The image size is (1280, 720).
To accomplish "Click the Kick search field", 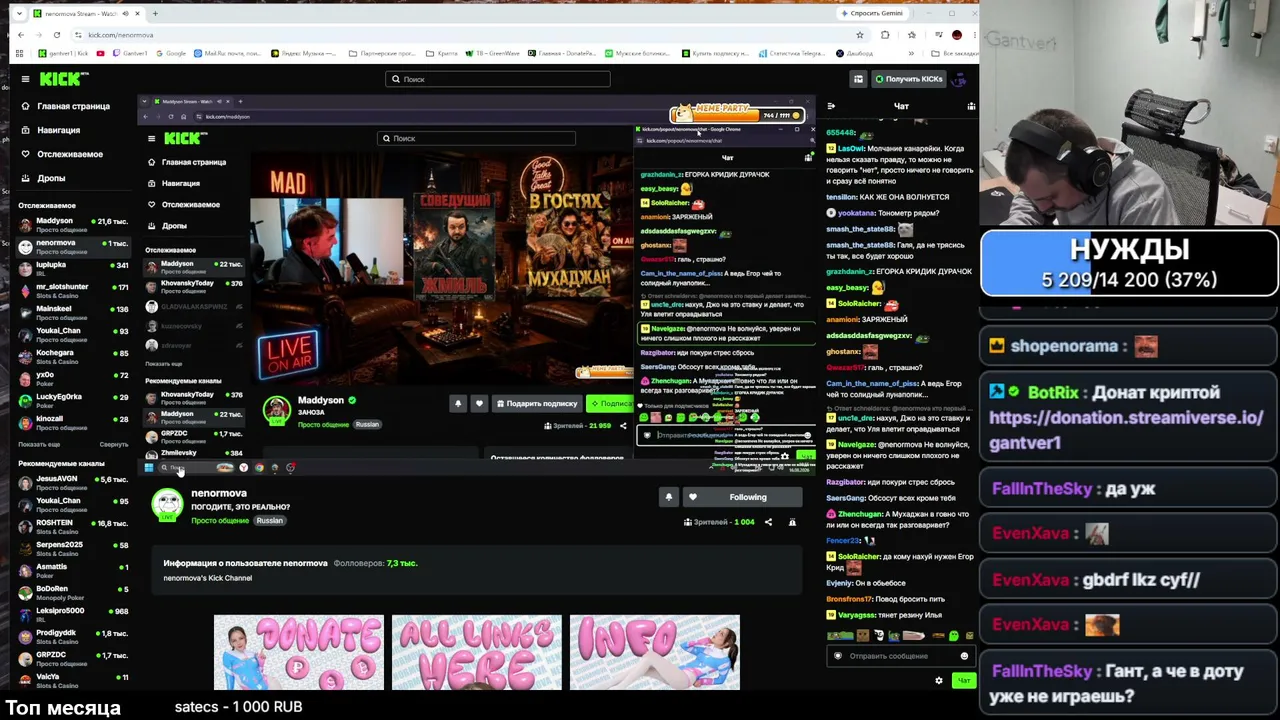I will [497, 79].
